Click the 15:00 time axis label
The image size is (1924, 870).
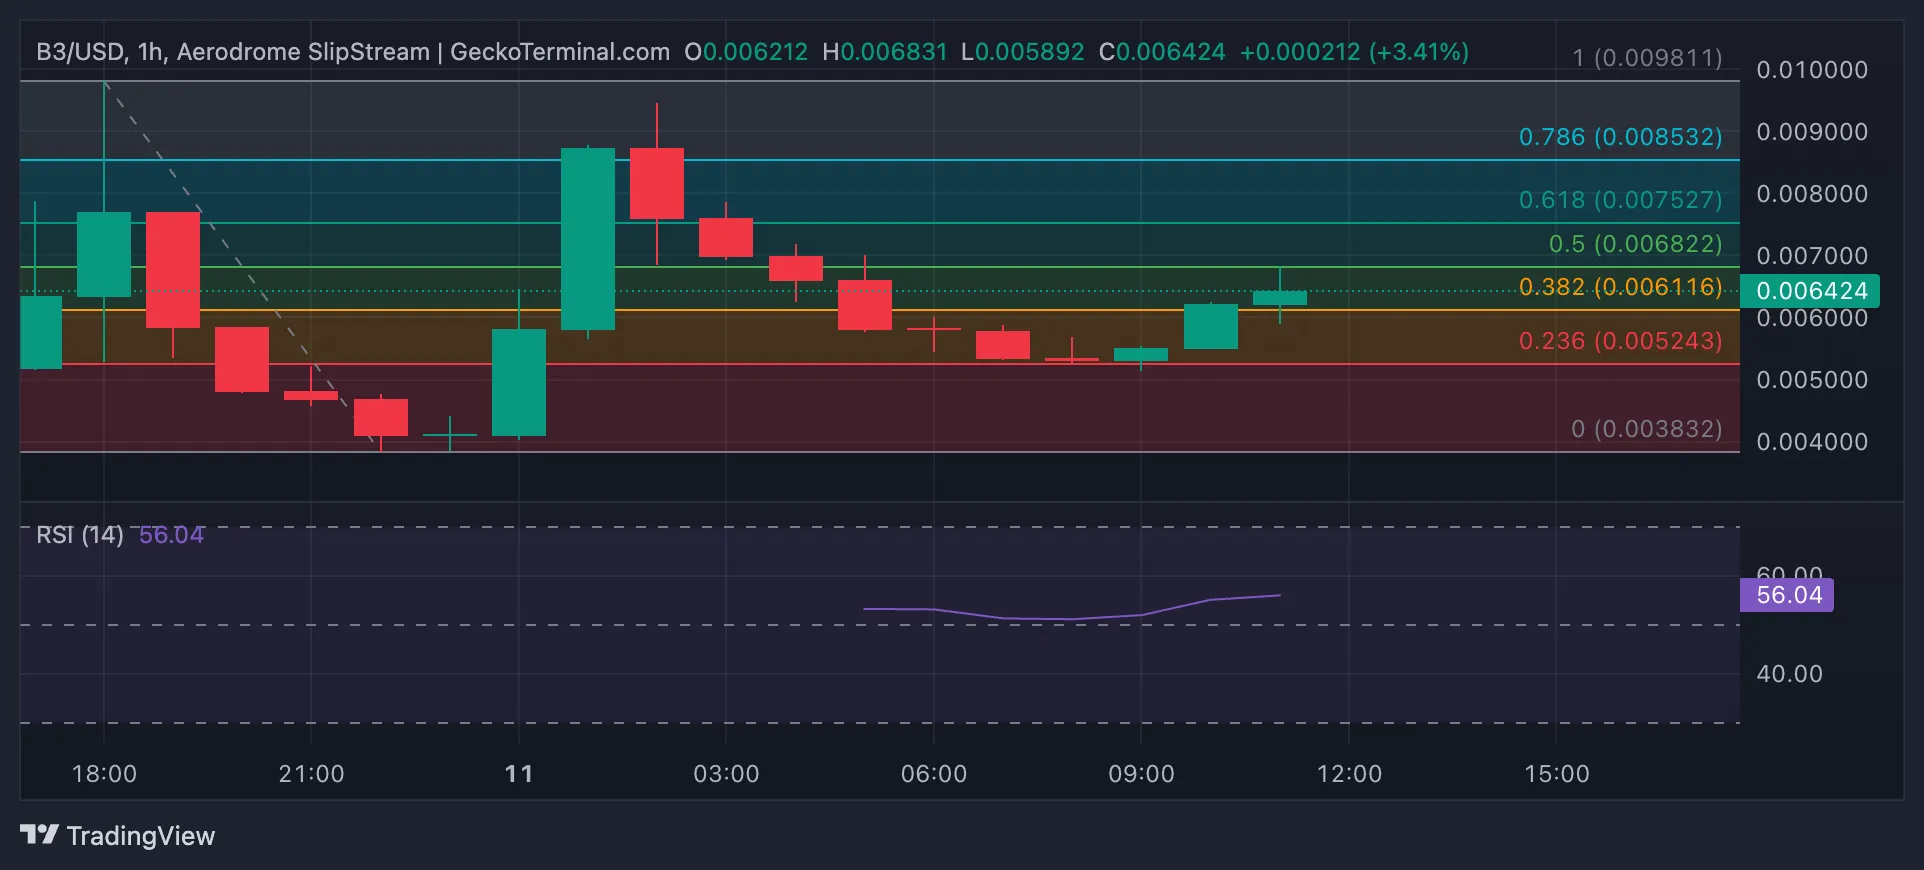coord(1556,774)
